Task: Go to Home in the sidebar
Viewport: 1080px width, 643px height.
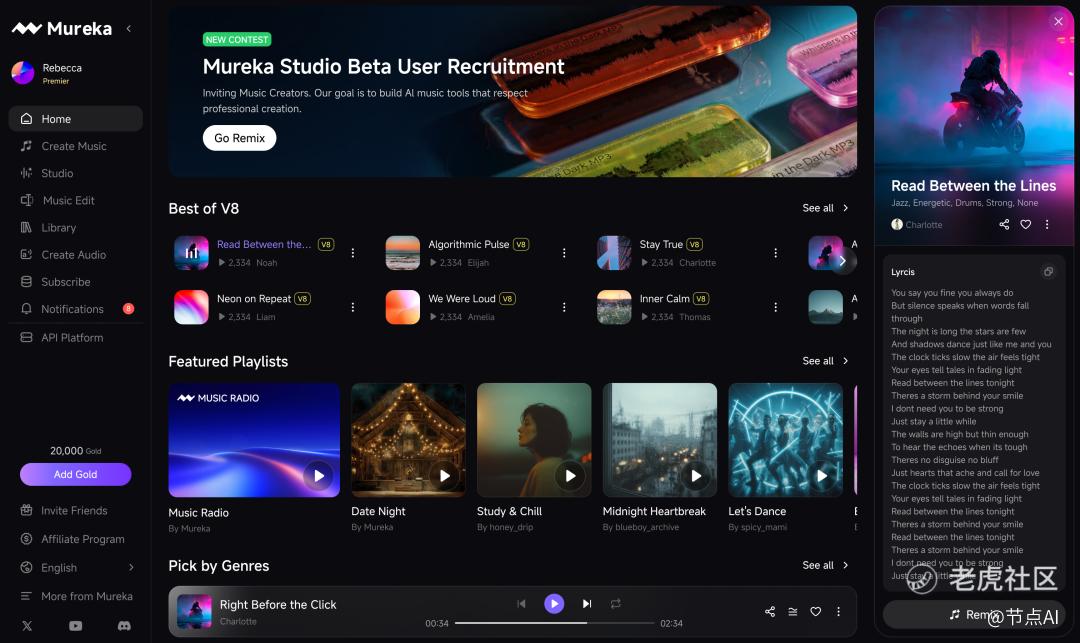Action: 76,118
